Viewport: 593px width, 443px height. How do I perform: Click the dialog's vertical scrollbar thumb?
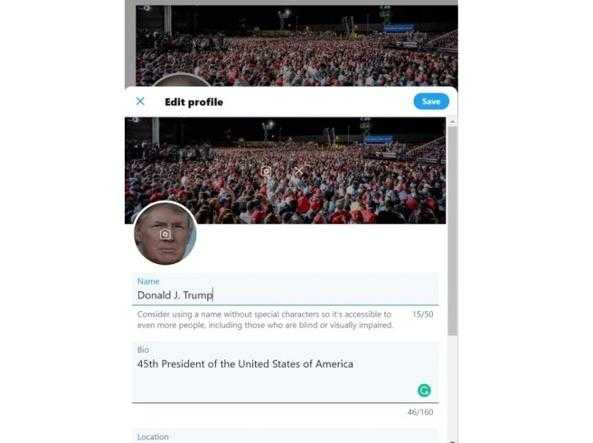[x=452, y=231]
